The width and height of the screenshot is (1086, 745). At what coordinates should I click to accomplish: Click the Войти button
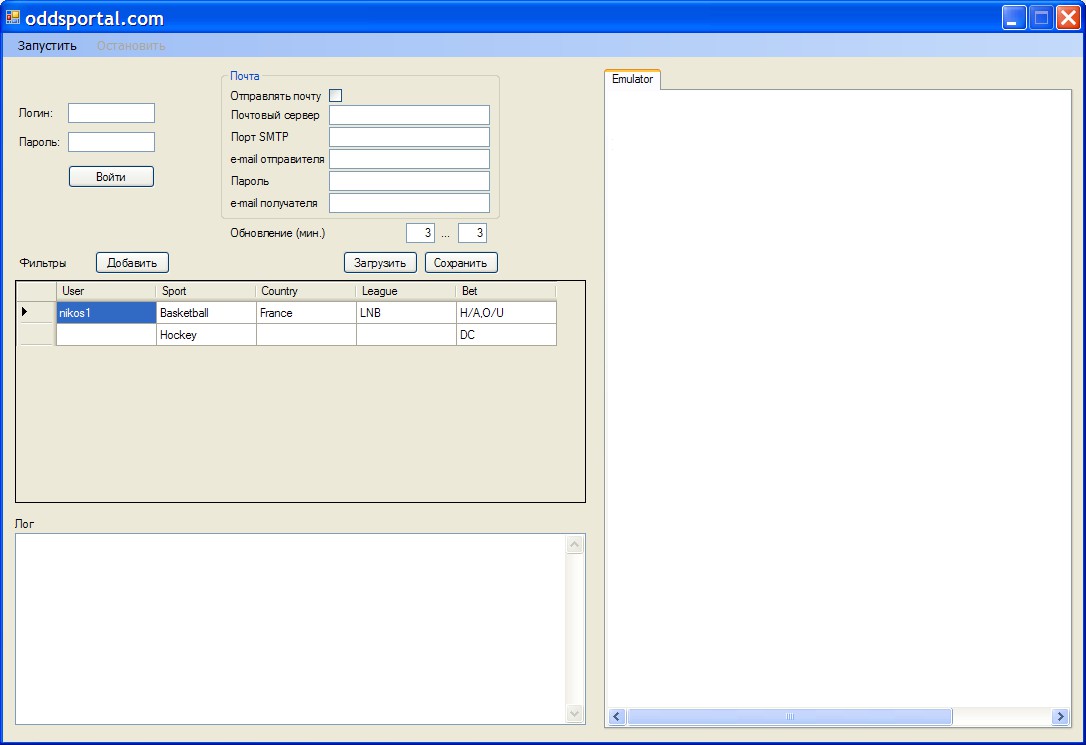112,177
